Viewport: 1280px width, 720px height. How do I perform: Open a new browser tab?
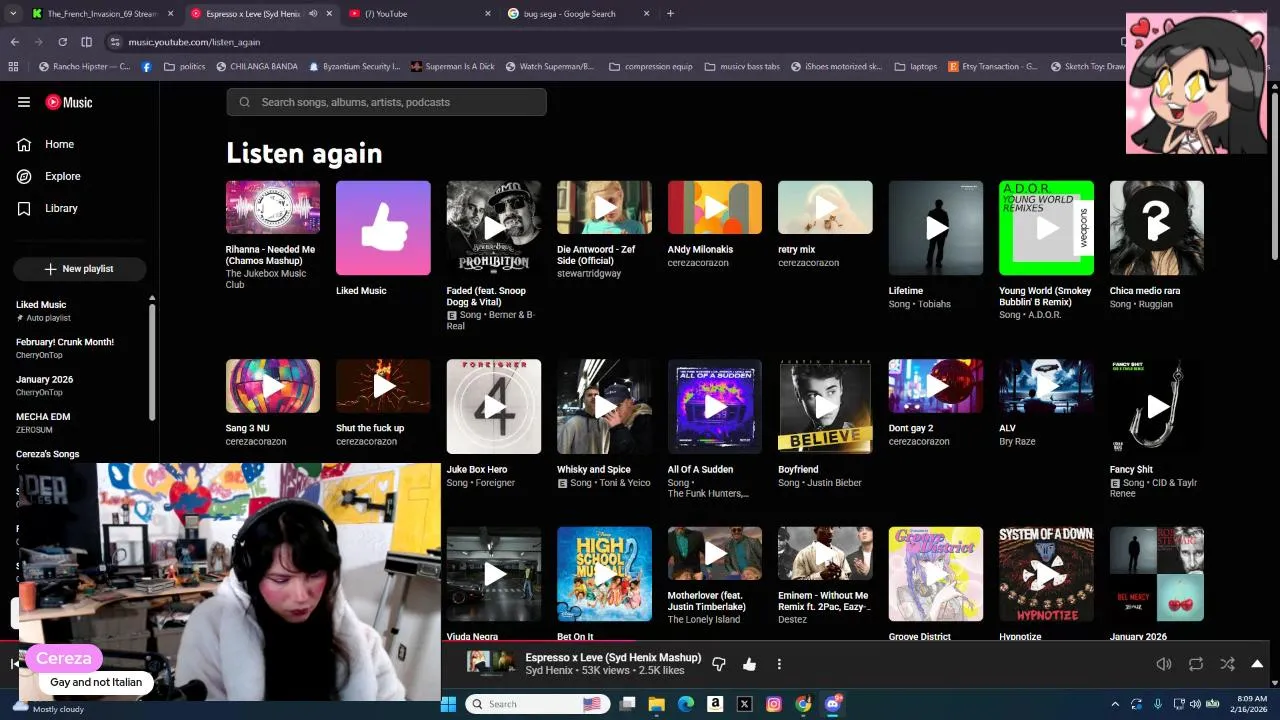click(670, 14)
